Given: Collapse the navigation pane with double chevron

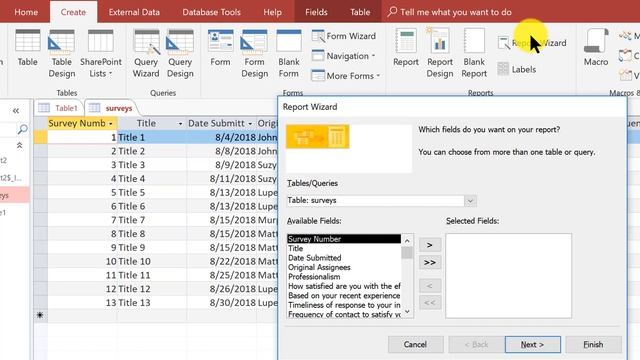Looking at the screenshot, I should [16, 111].
